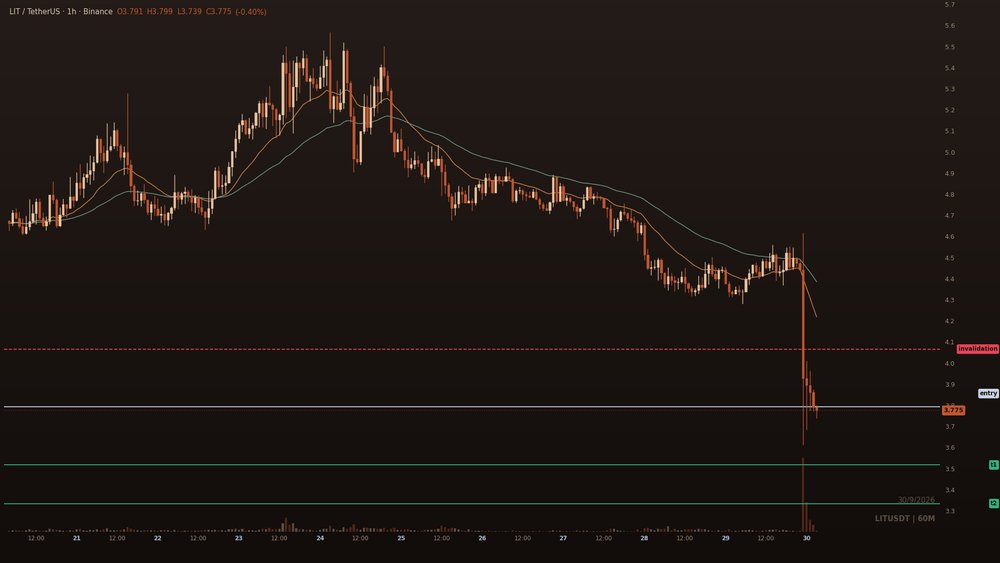1000x563 pixels.
Task: Click the 5.3 price axis label
Action: point(950,89)
